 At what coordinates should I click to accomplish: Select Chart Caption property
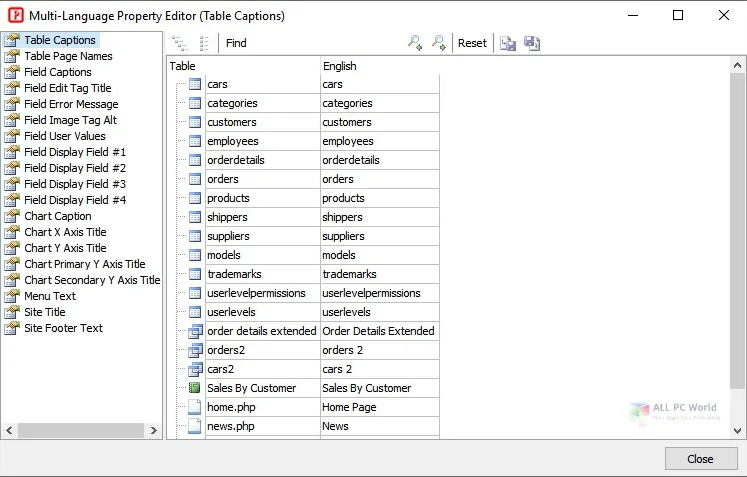click(58, 216)
